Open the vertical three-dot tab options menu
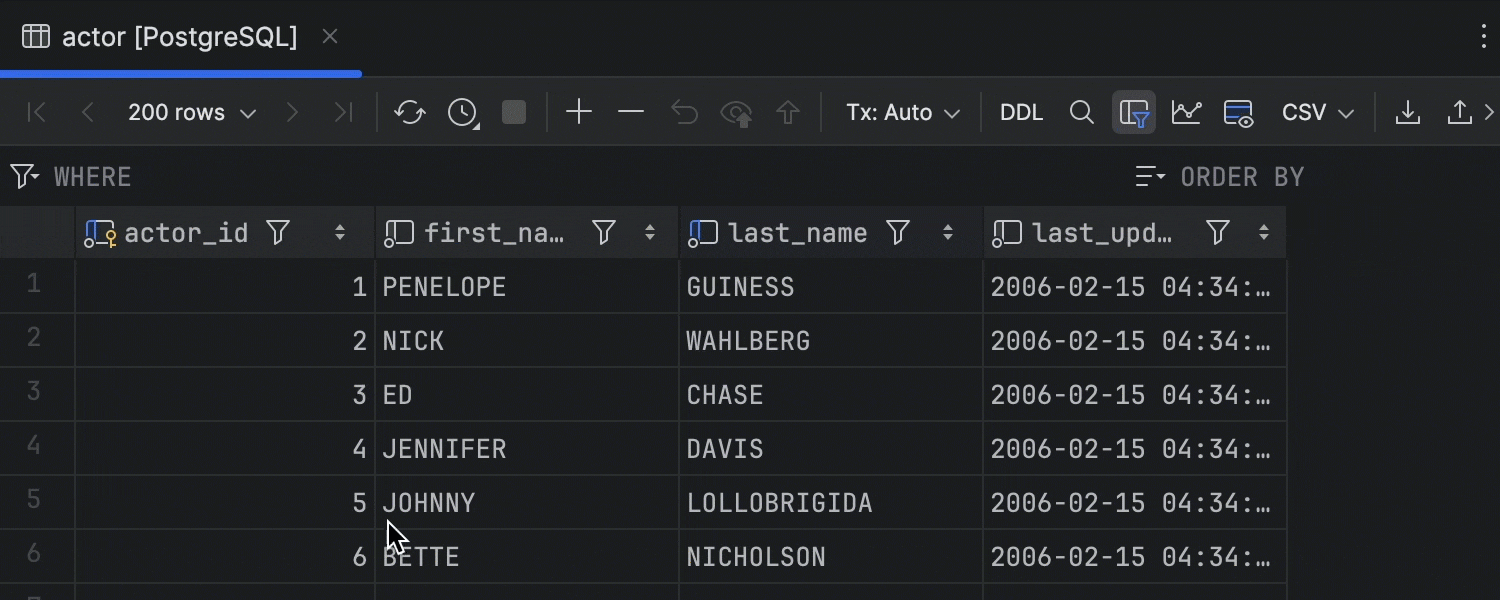The width and height of the screenshot is (1500, 600). point(1484,37)
